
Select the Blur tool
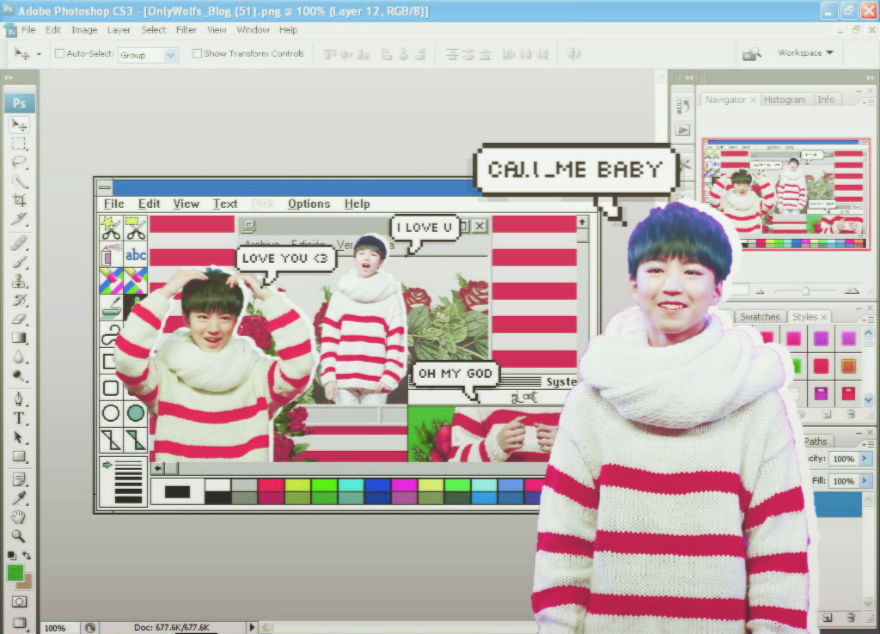[19, 357]
